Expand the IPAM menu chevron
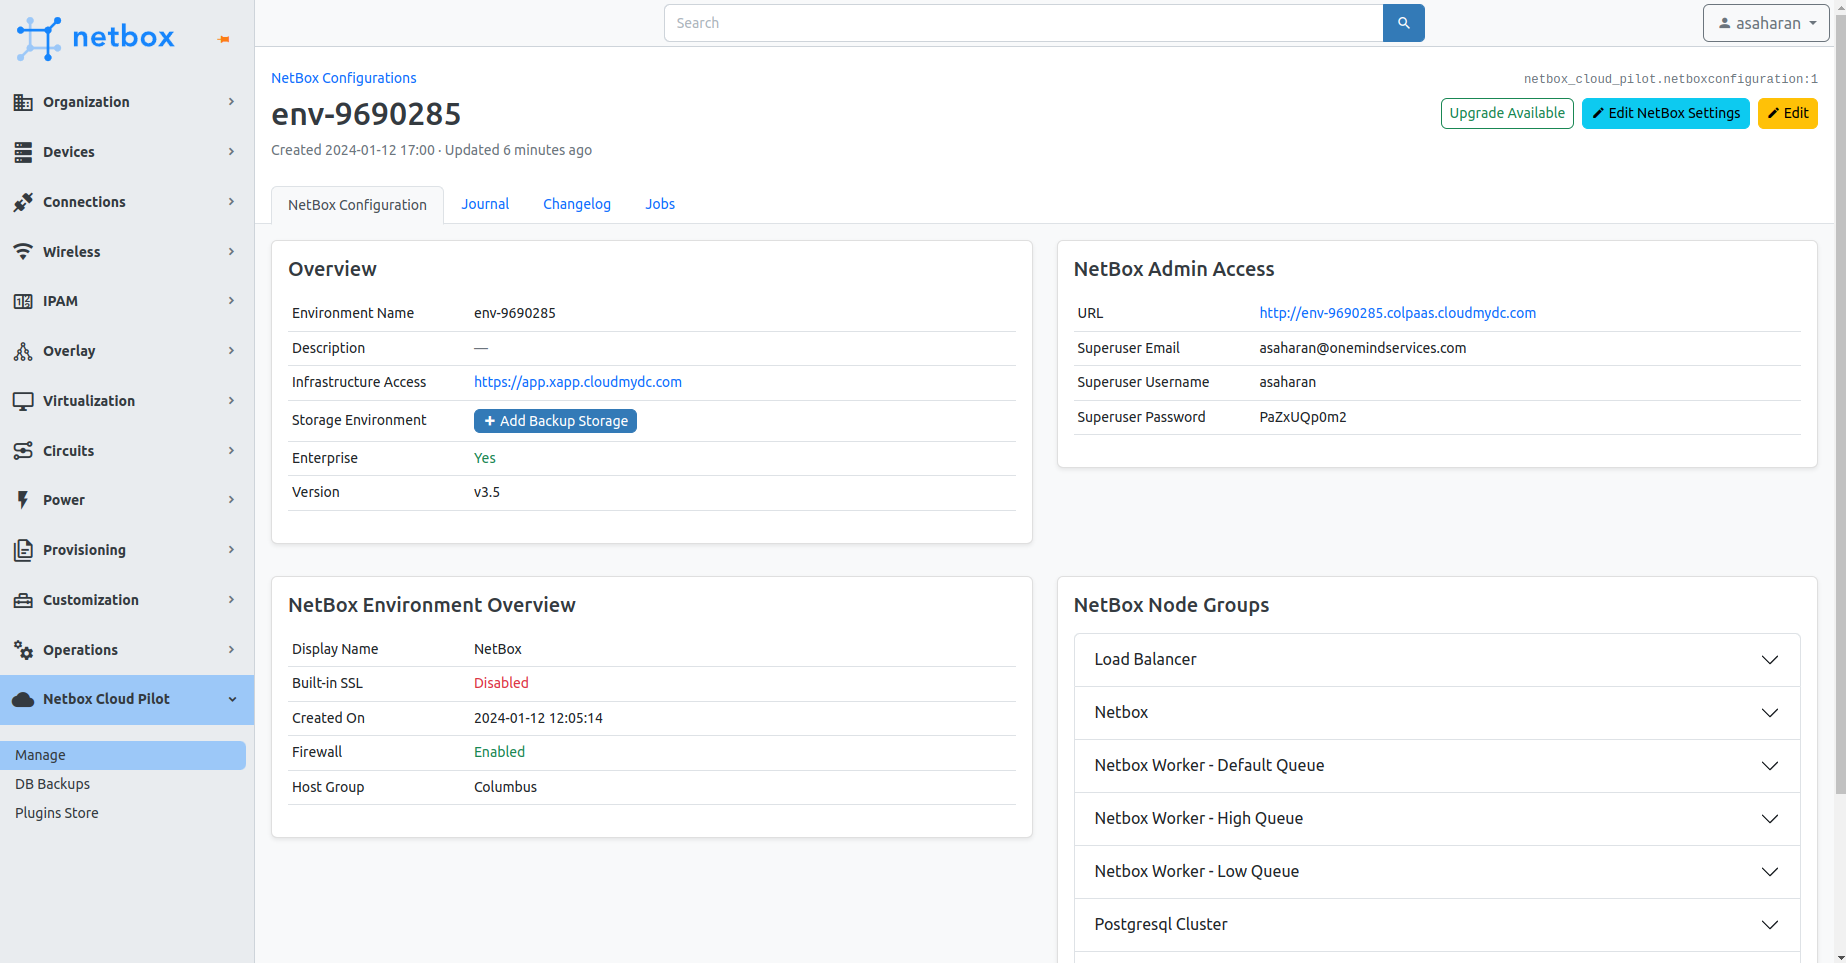Image resolution: width=1846 pixels, height=963 pixels. tap(231, 301)
